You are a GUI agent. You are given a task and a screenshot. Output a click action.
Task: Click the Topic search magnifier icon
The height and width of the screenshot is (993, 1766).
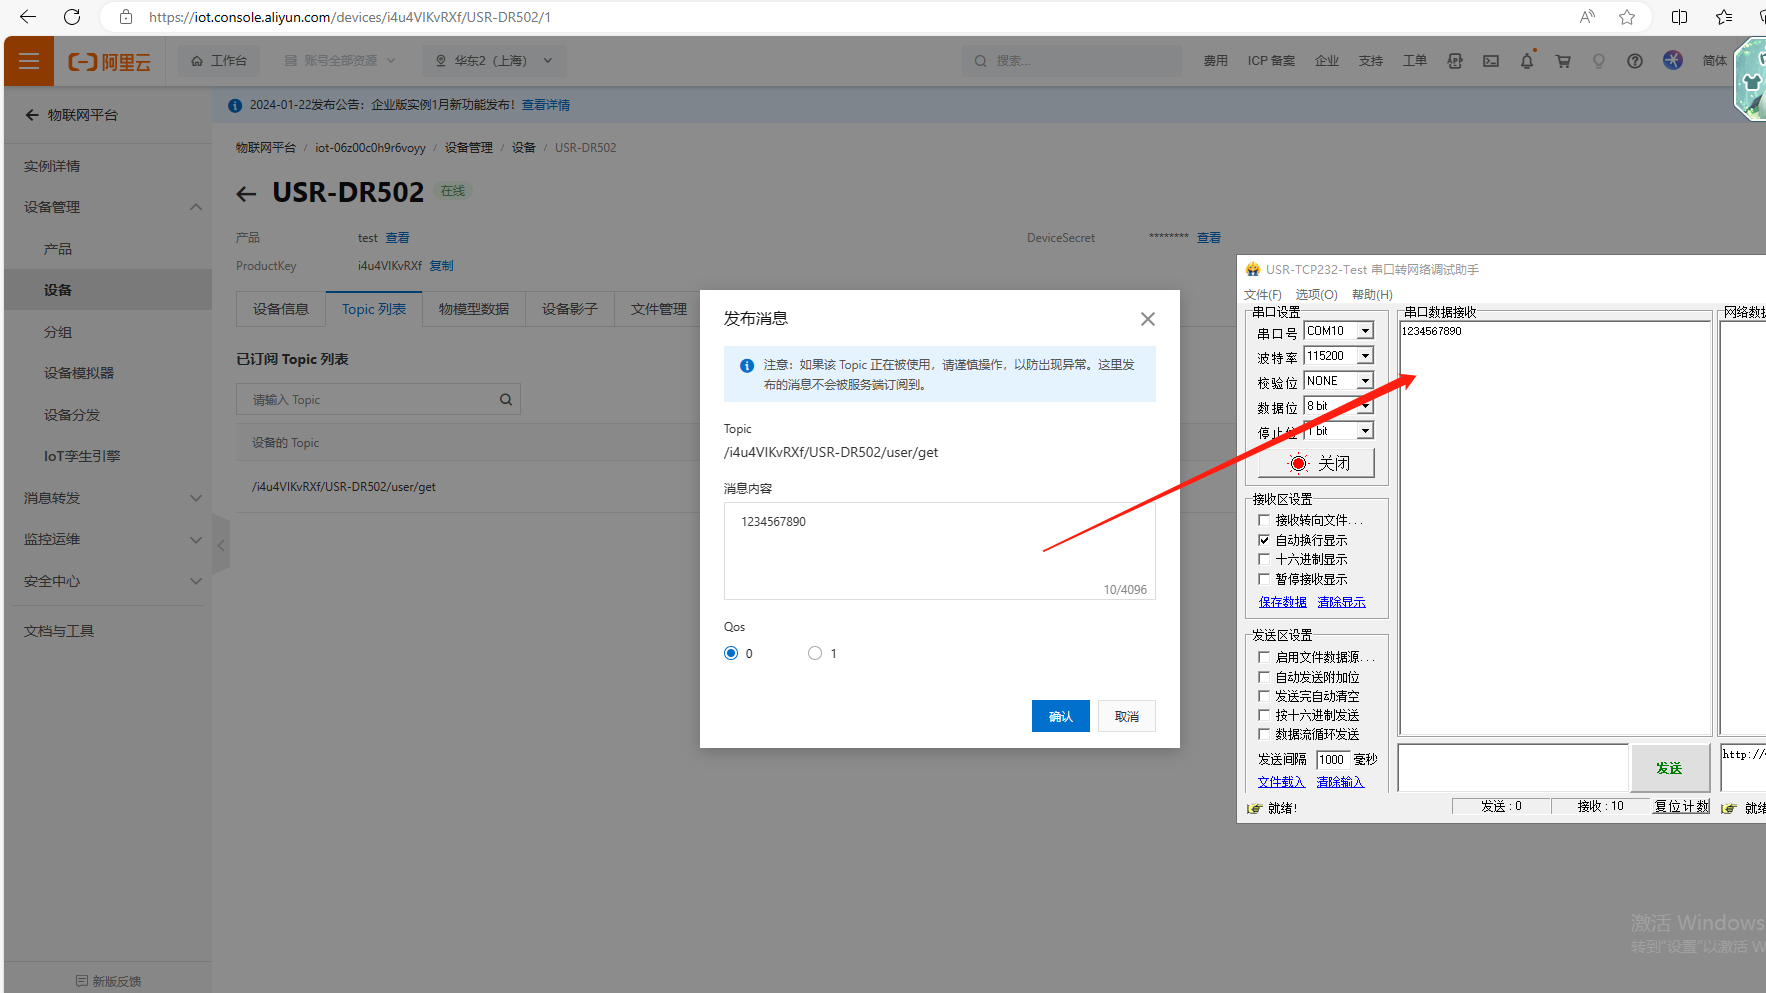pos(506,400)
